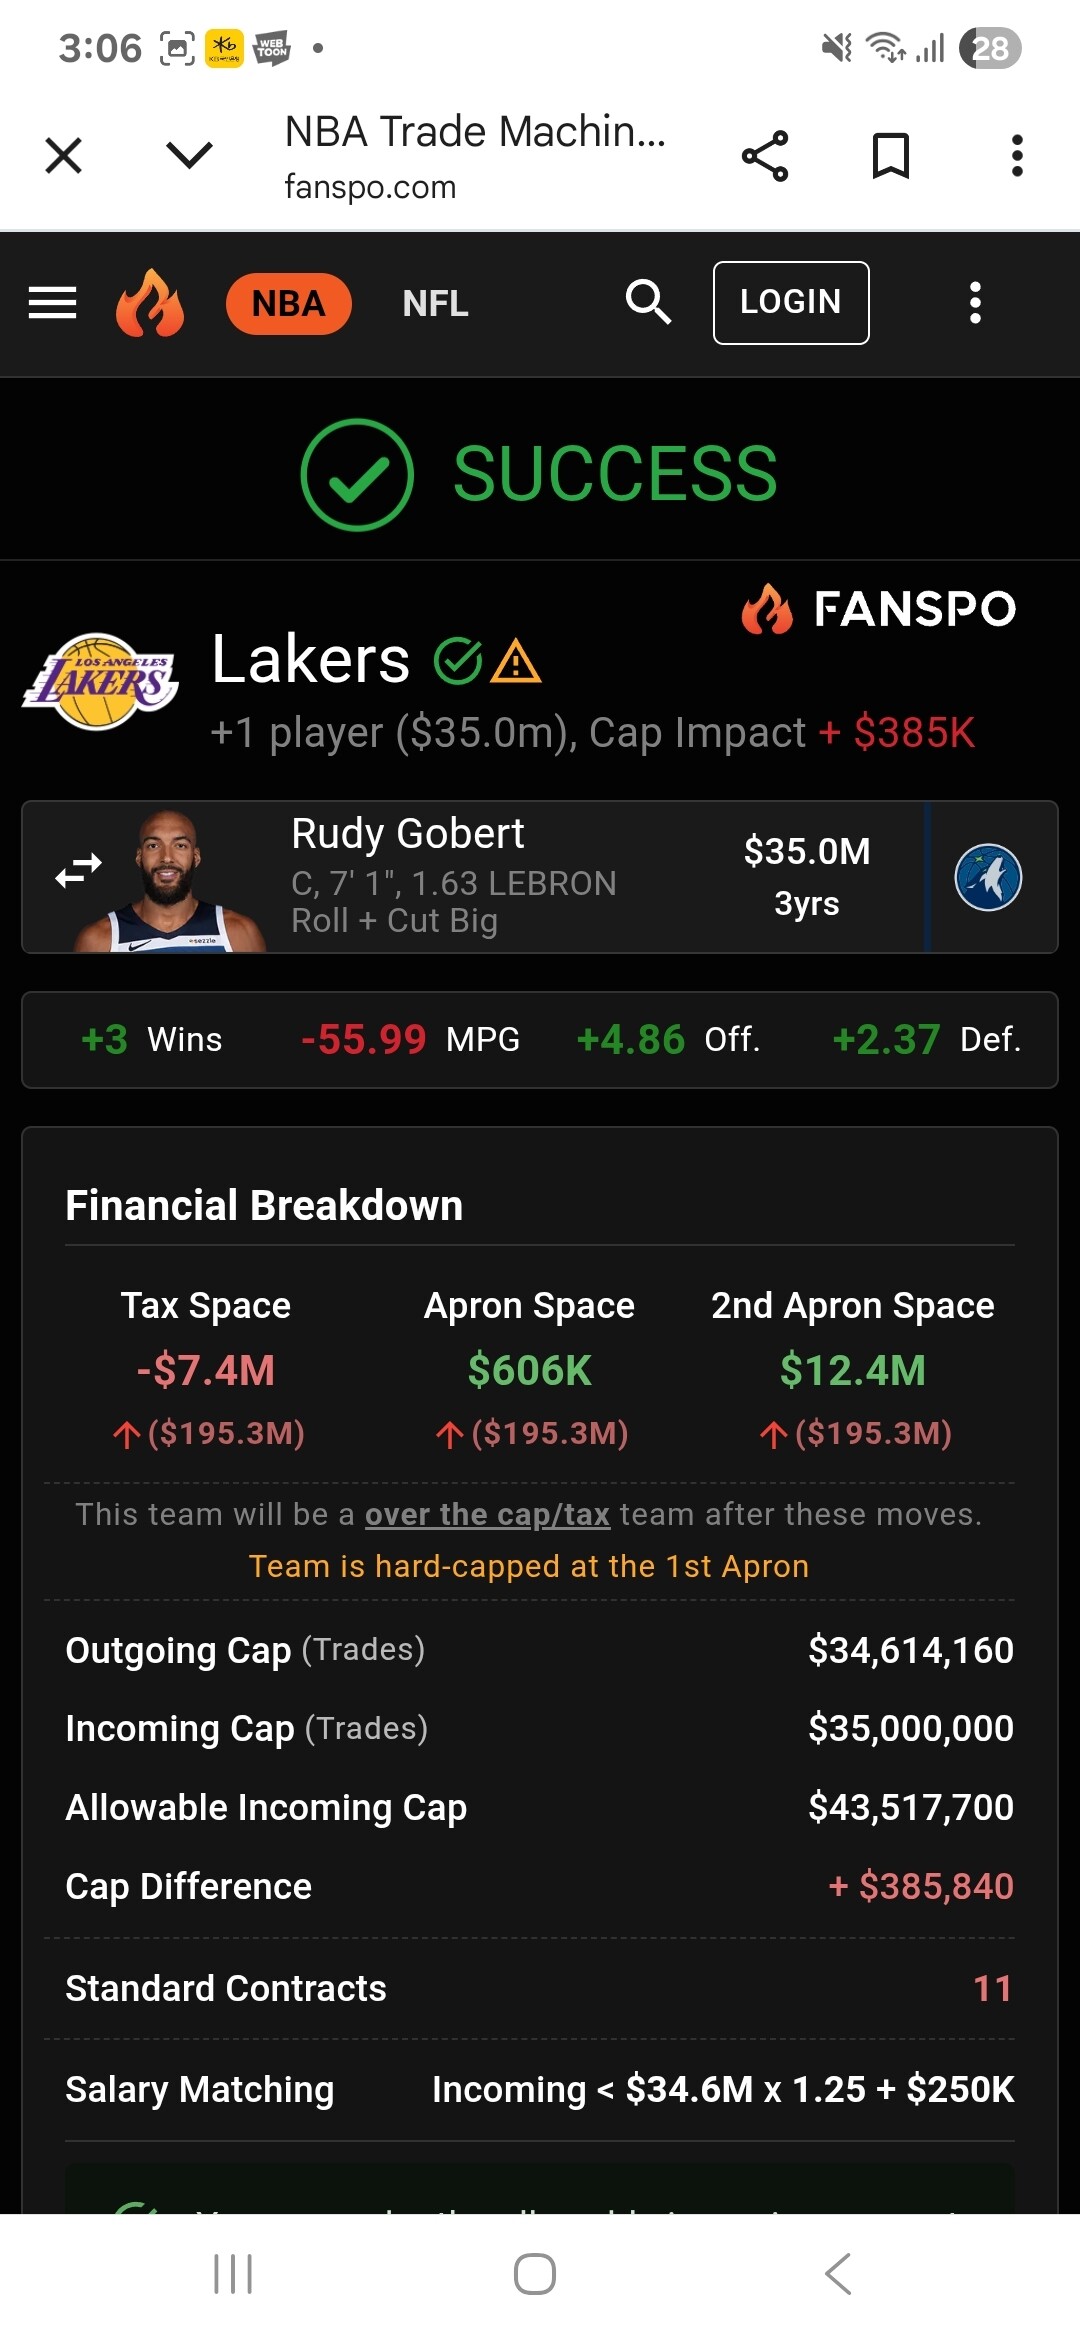Close the in-app browser window
The image size is (1080, 2340).
pyautogui.click(x=64, y=156)
